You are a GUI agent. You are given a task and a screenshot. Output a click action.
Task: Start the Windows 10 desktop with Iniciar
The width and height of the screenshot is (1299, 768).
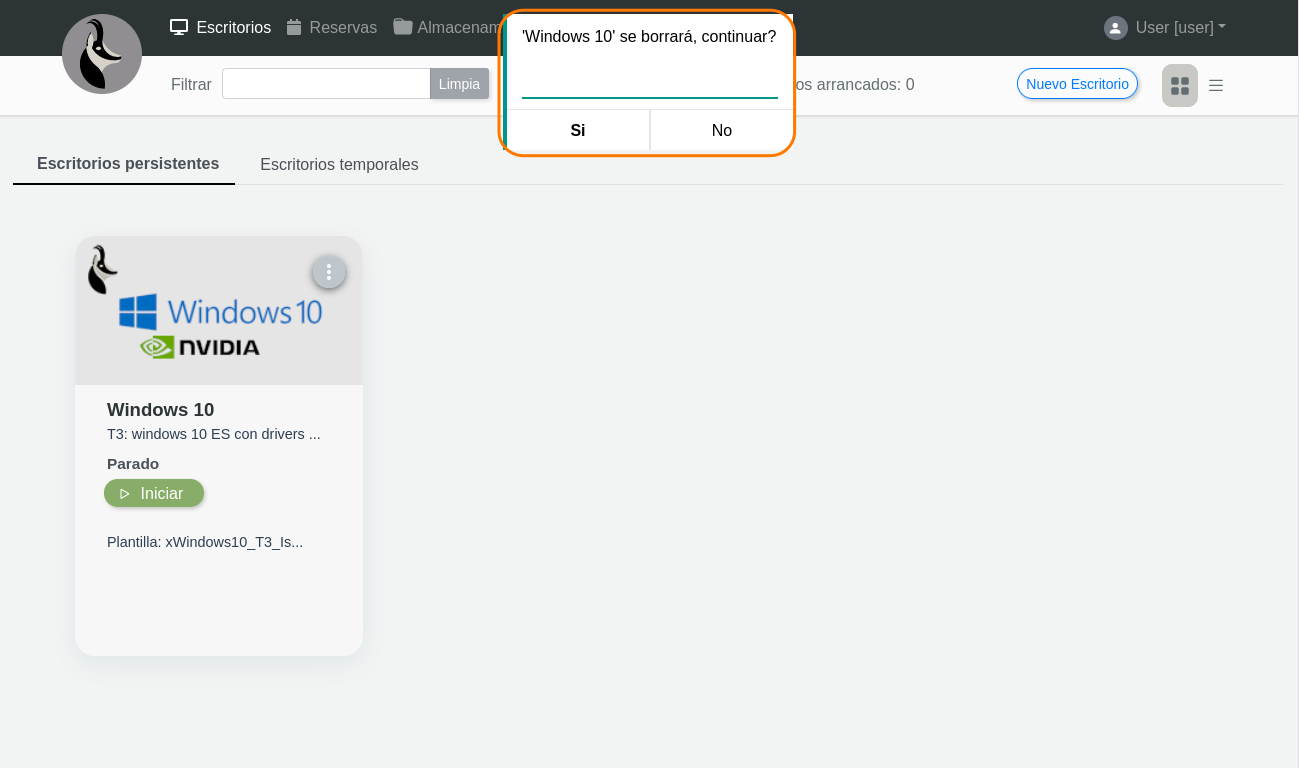tap(154, 493)
